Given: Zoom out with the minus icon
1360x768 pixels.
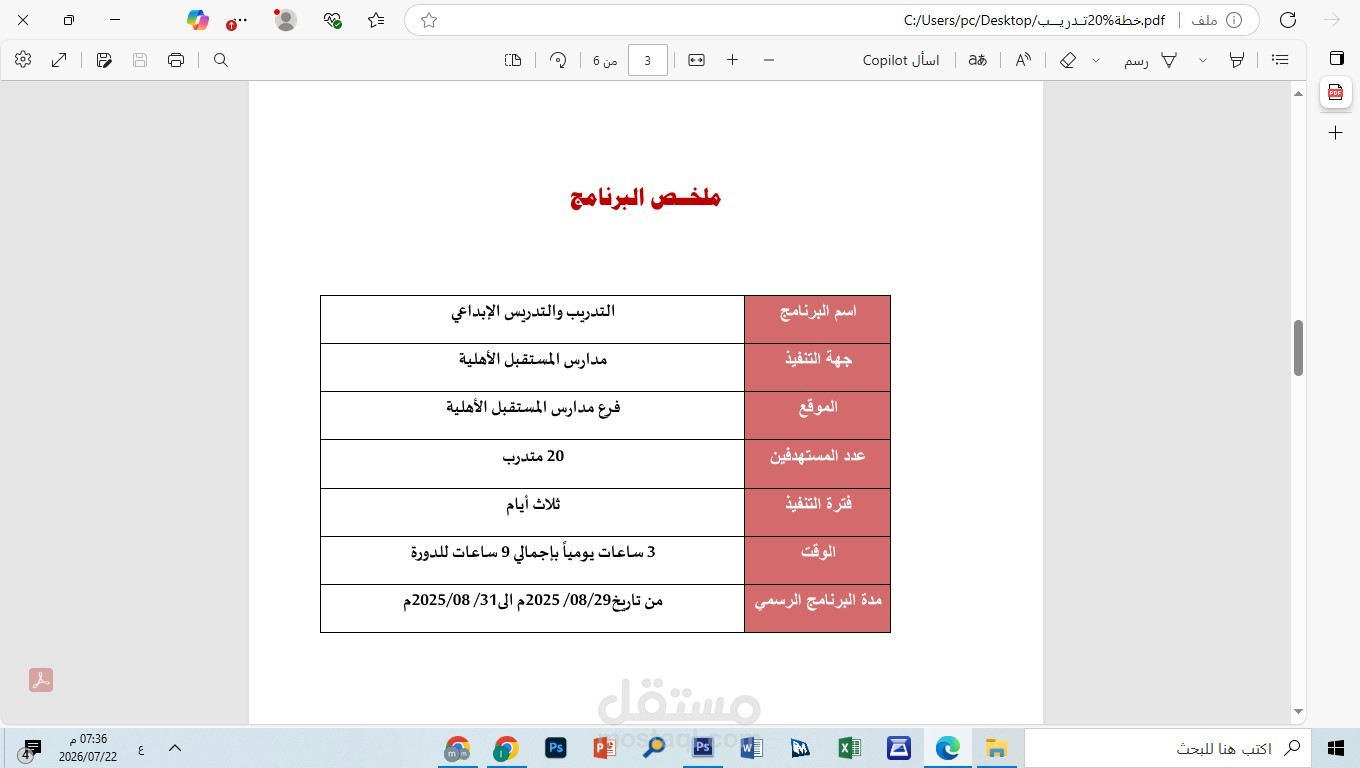Looking at the screenshot, I should pyautogui.click(x=768, y=60).
